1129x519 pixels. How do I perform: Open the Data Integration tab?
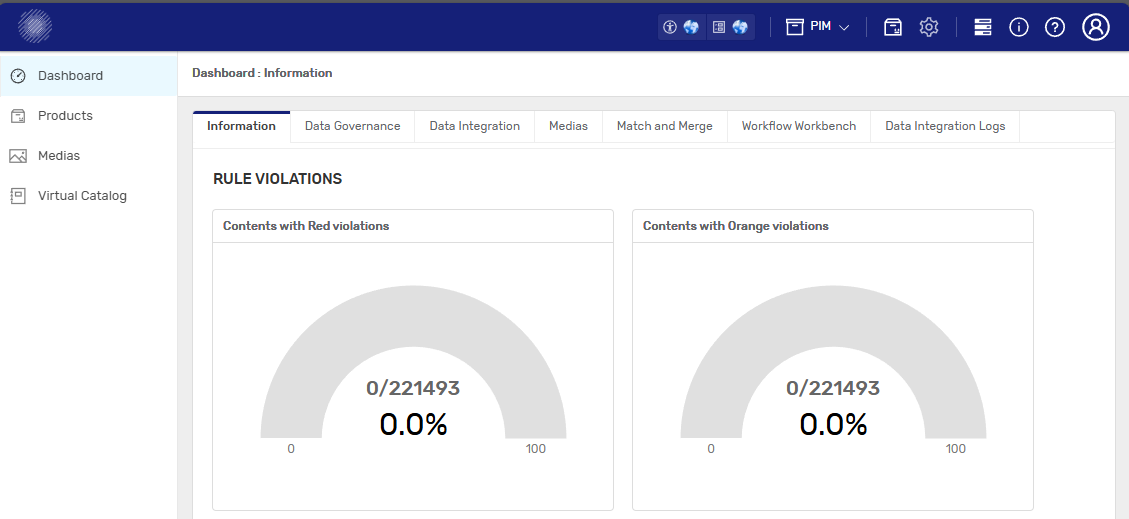[474, 127]
